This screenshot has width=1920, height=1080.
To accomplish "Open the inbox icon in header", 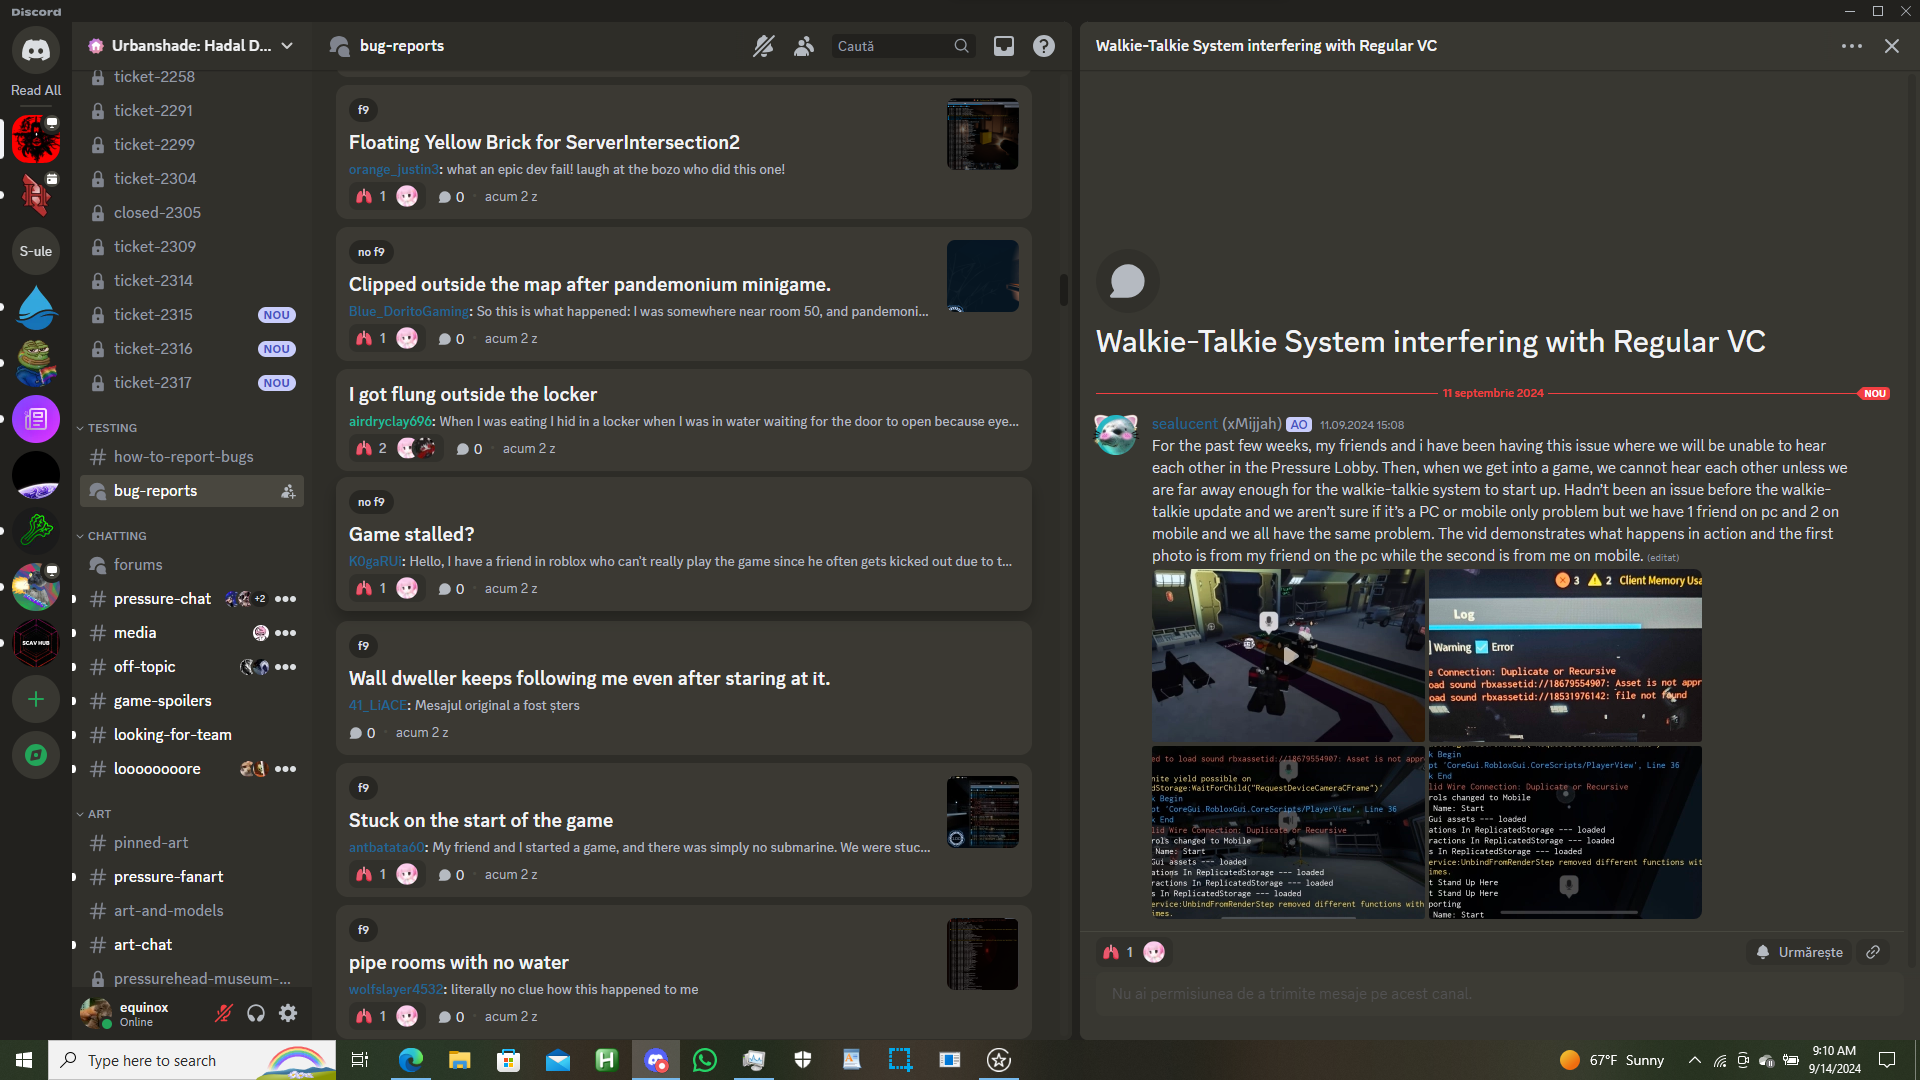I will [x=1003, y=46].
